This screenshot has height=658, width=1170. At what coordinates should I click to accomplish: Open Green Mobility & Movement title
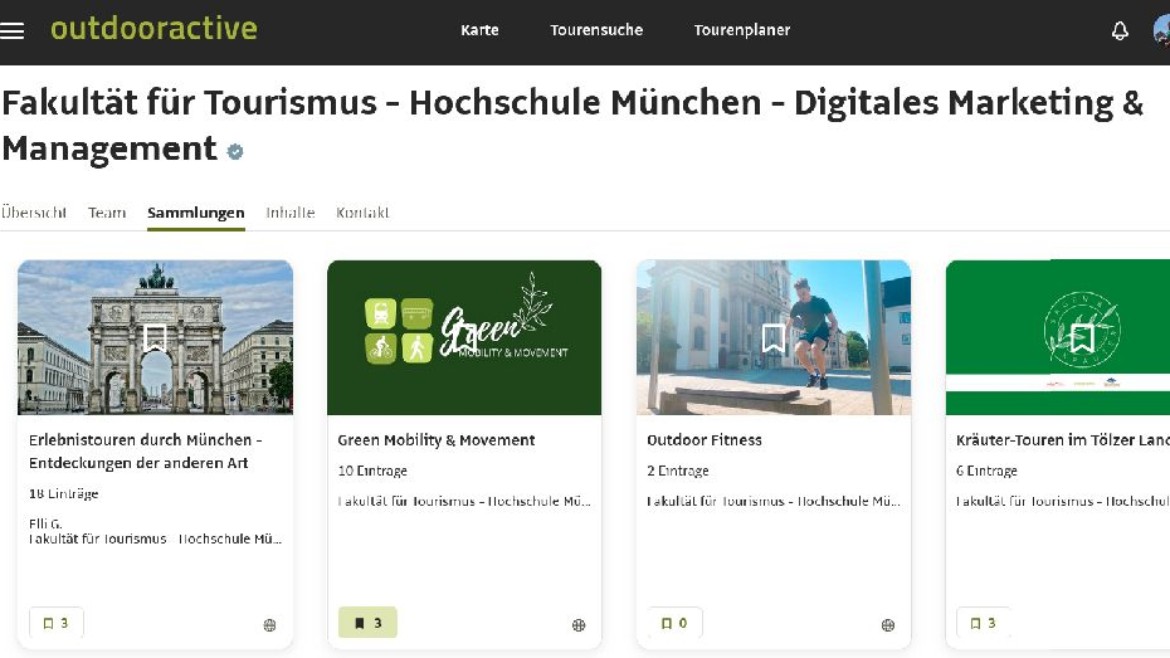click(x=436, y=440)
